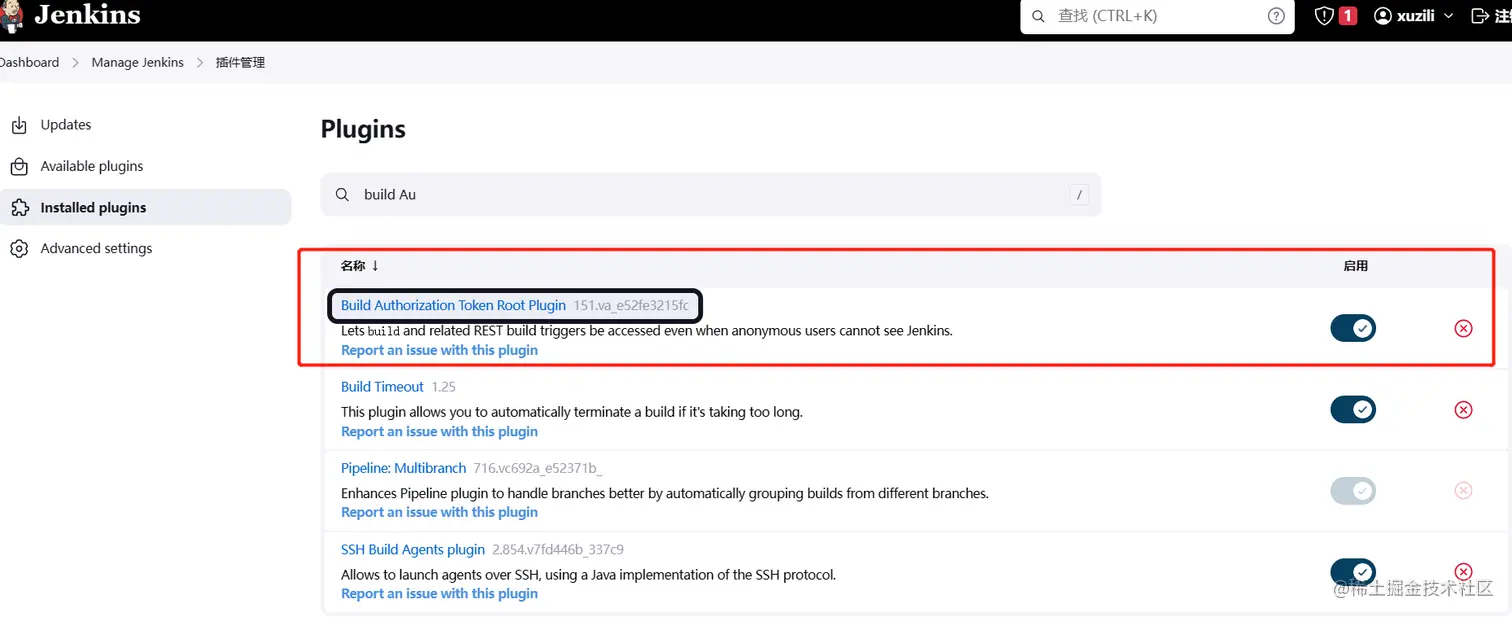Click the greyed Pipeline: Multibranch toggle

(x=1353, y=490)
